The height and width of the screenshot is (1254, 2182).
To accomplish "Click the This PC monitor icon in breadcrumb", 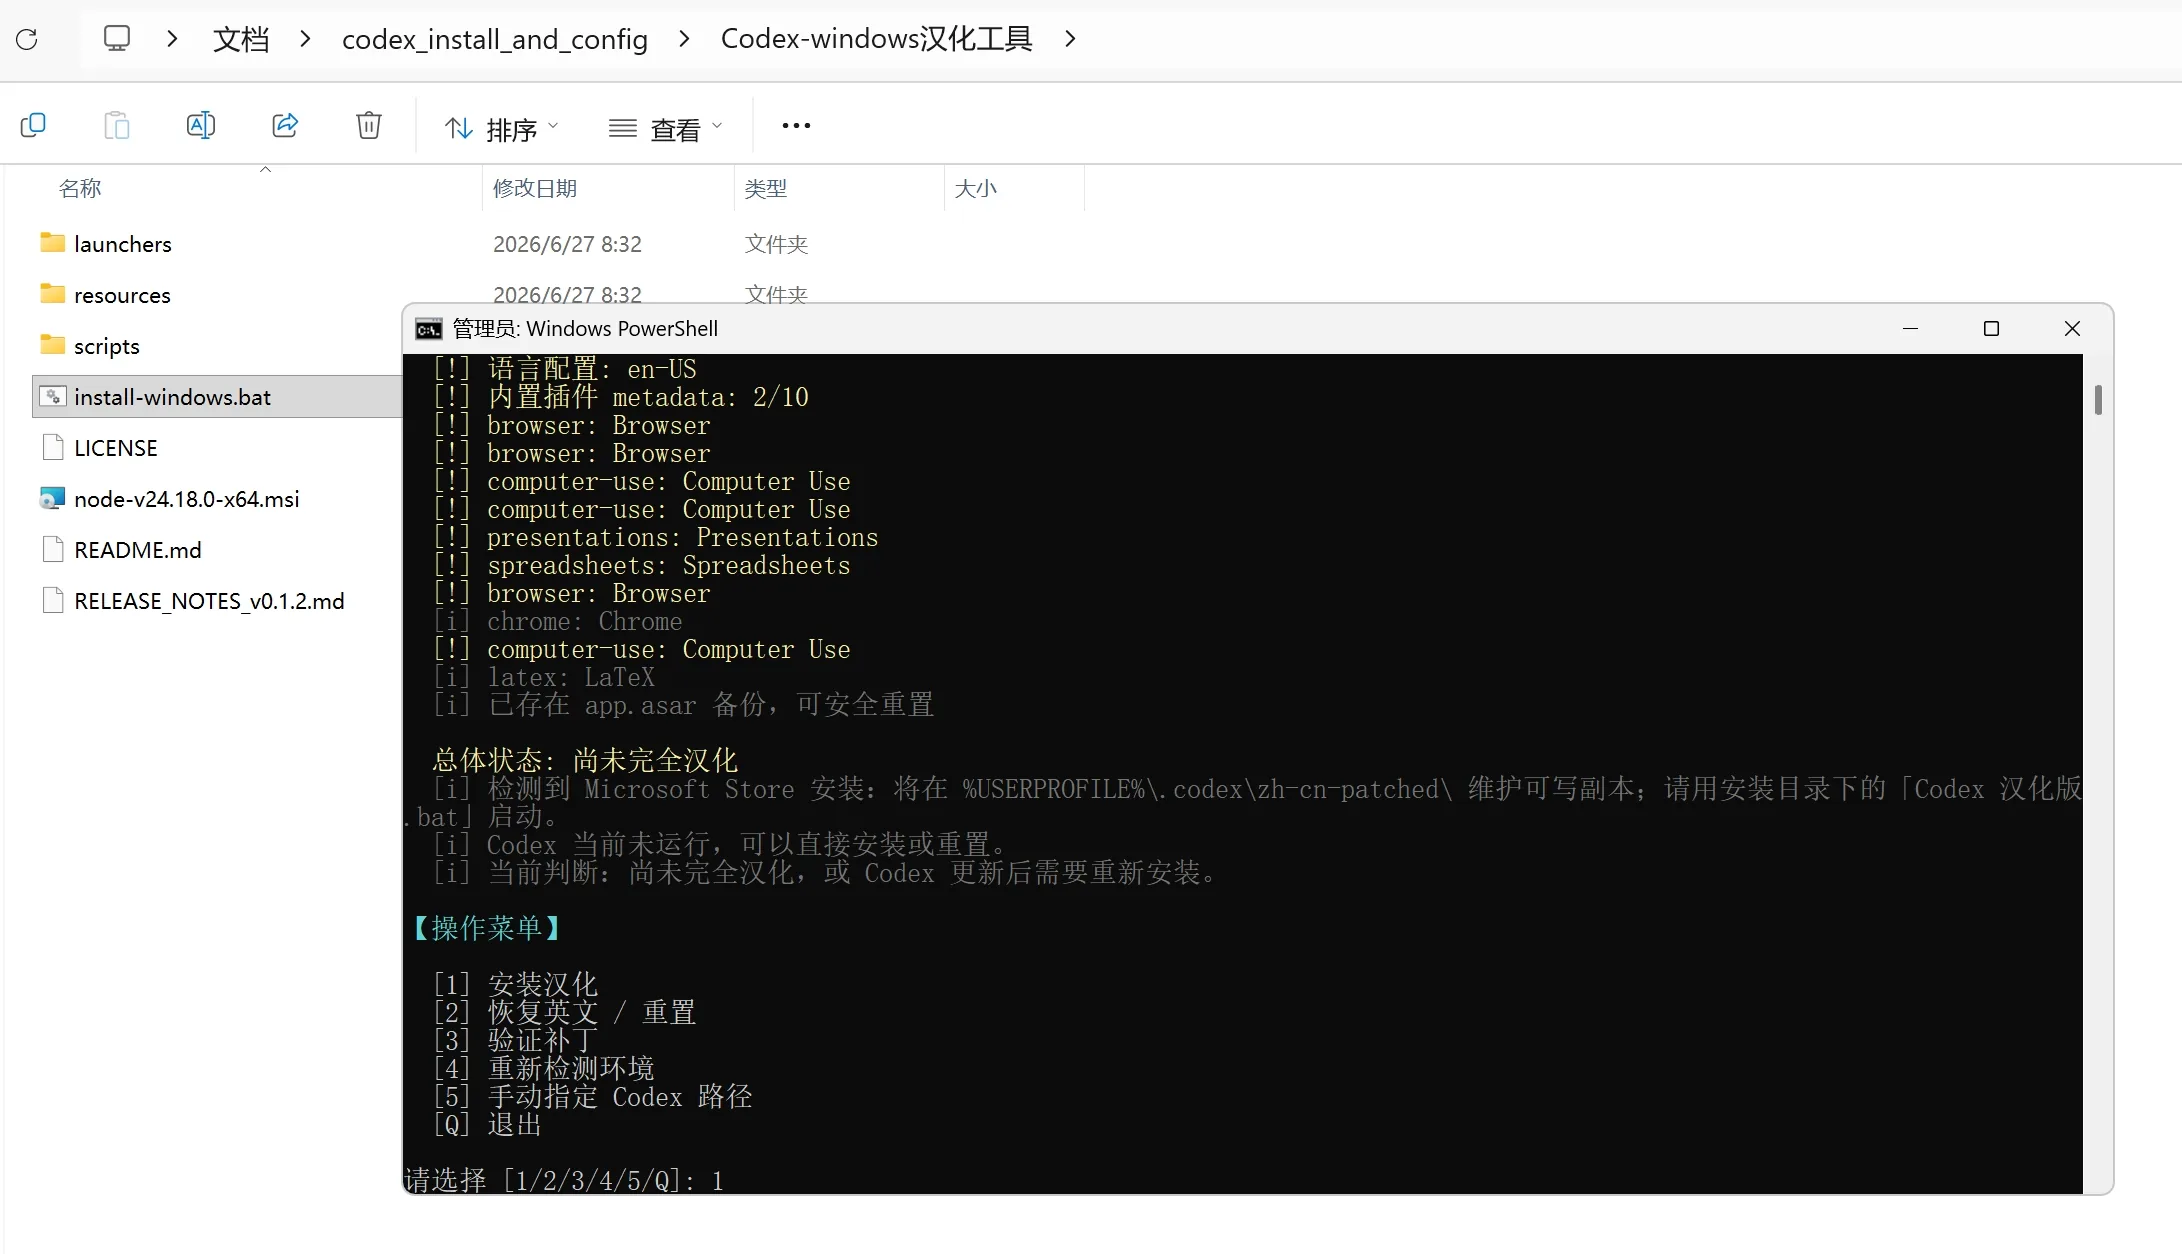I will (x=117, y=39).
